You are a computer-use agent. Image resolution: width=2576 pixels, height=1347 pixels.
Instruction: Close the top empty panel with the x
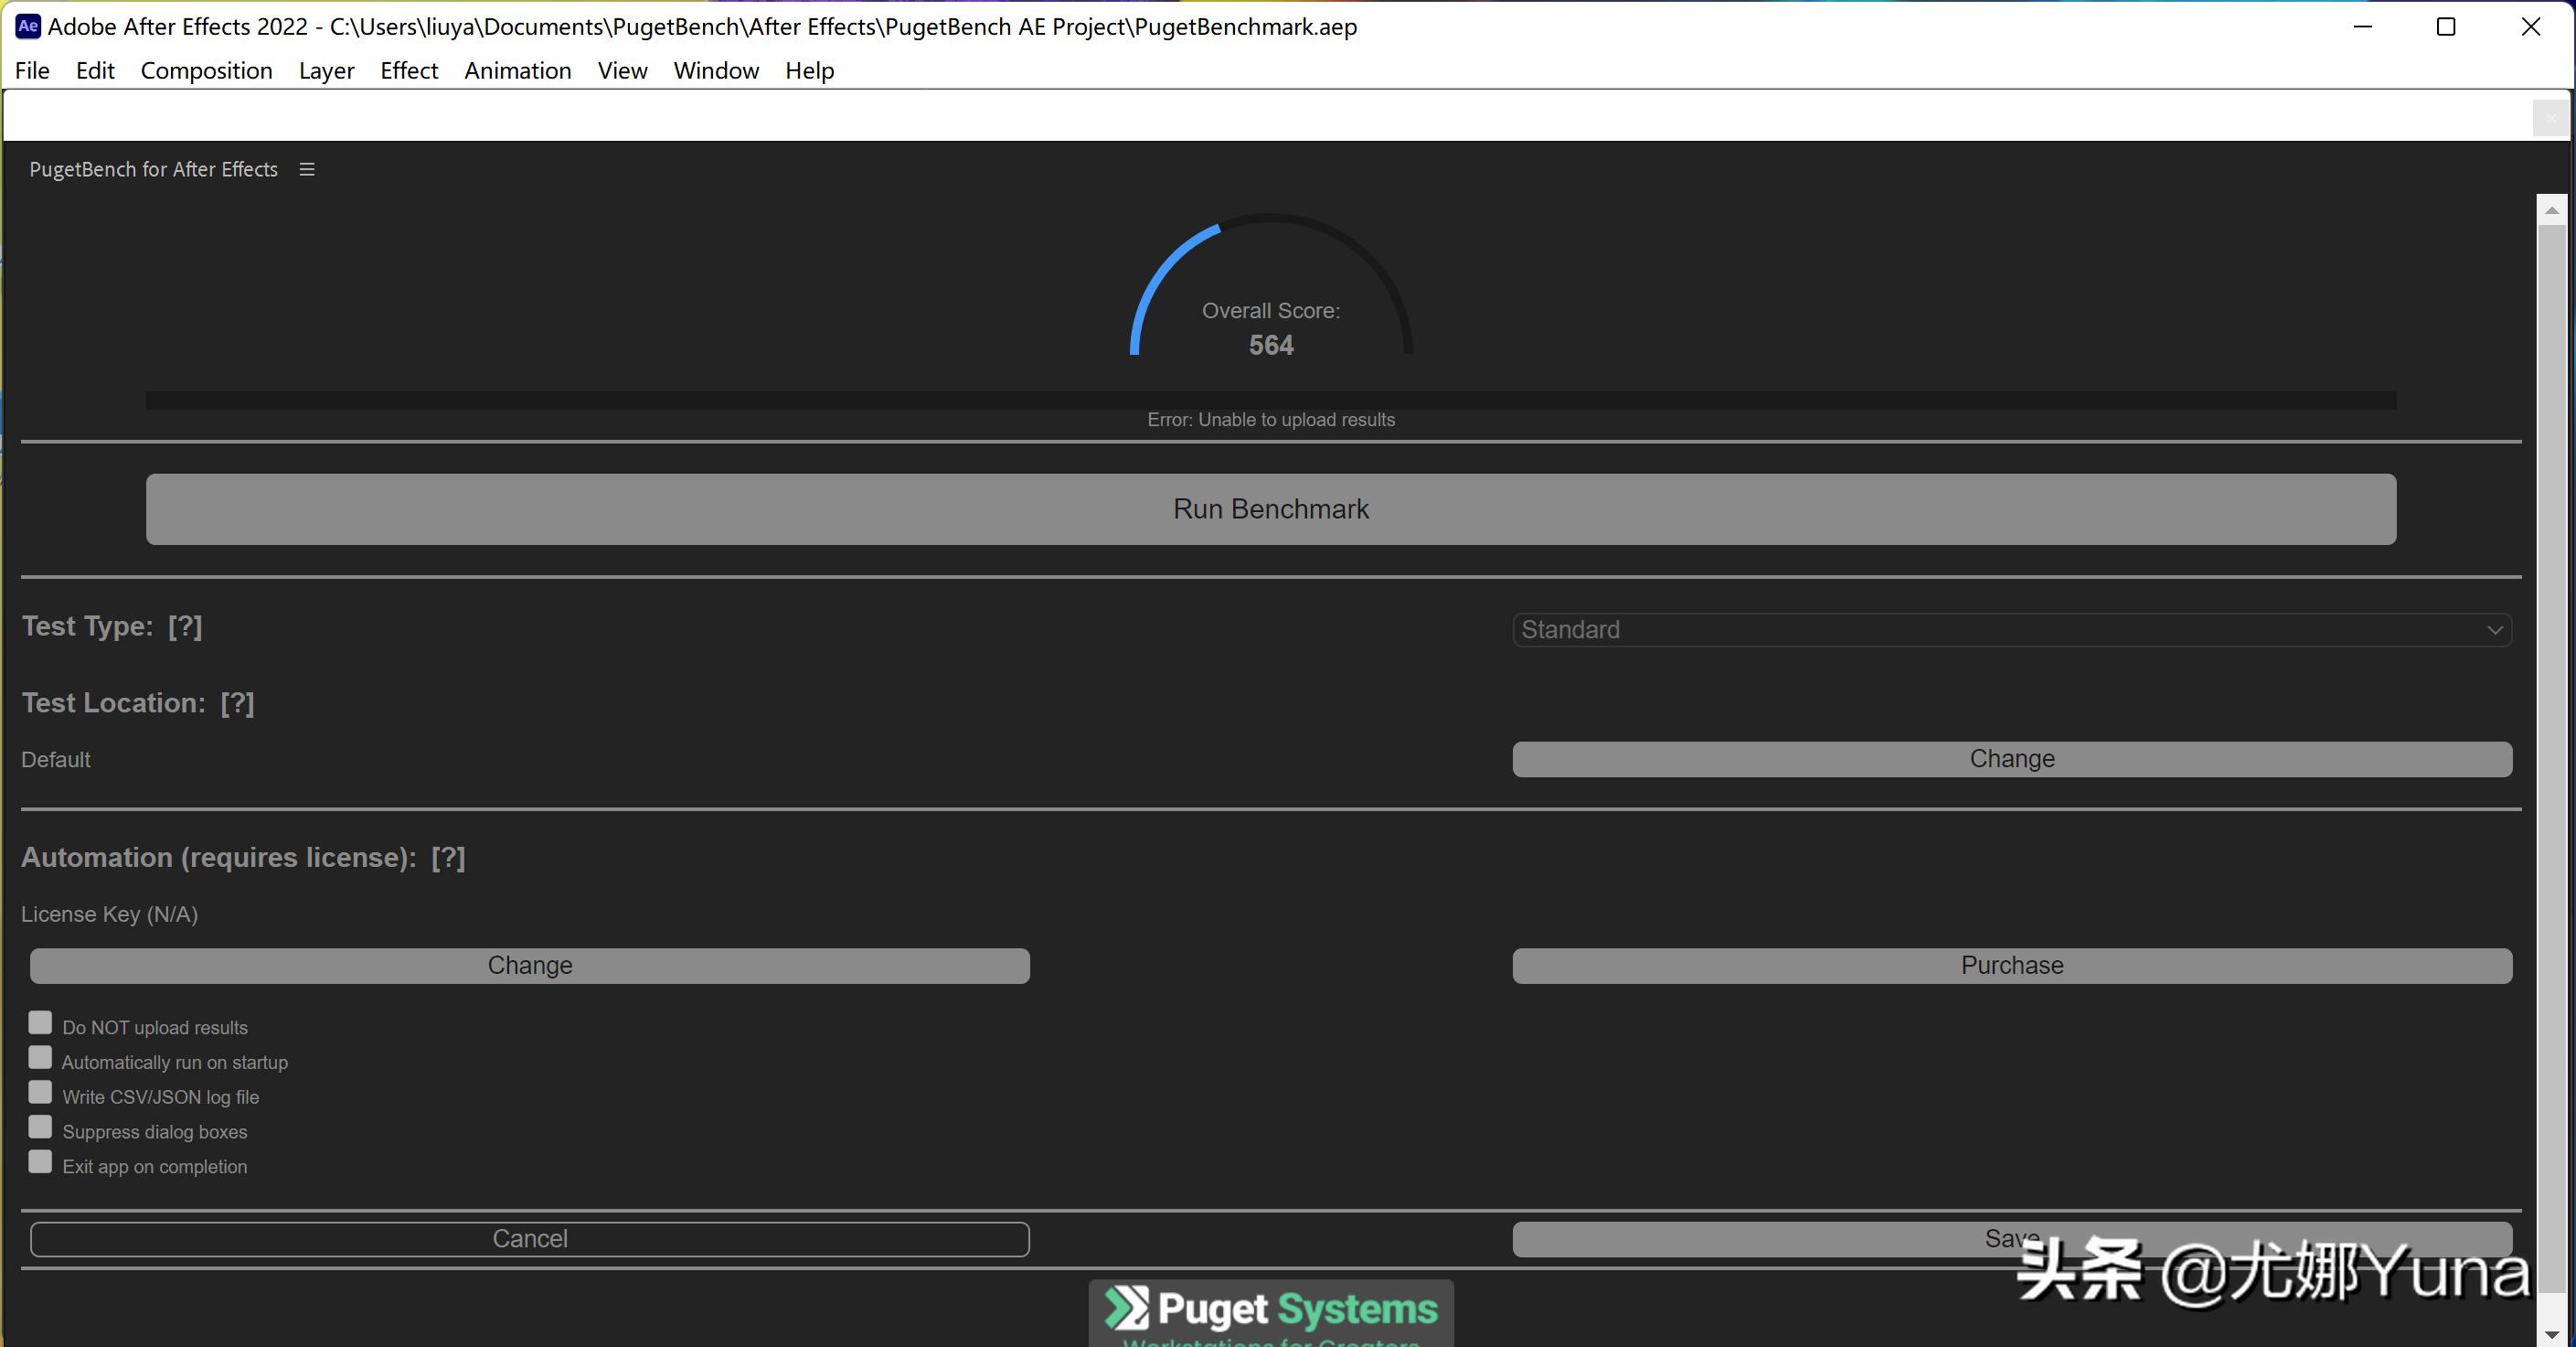(x=2550, y=118)
